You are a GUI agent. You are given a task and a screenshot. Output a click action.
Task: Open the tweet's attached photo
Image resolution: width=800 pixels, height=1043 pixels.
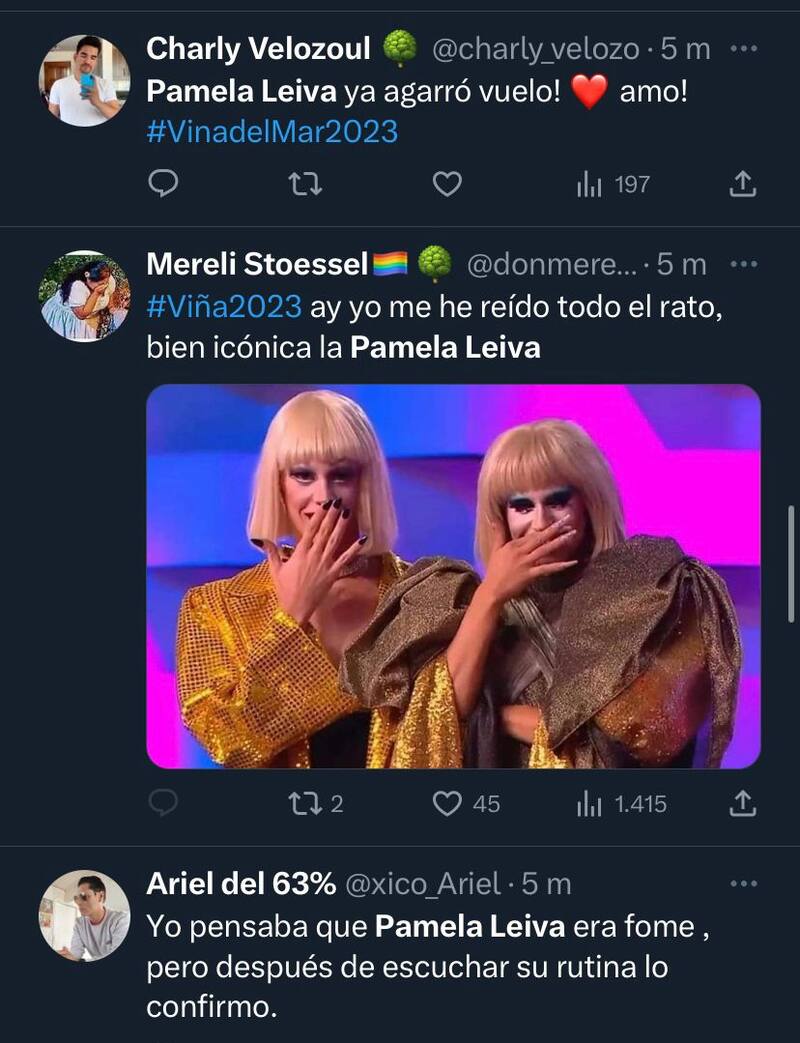click(x=453, y=576)
